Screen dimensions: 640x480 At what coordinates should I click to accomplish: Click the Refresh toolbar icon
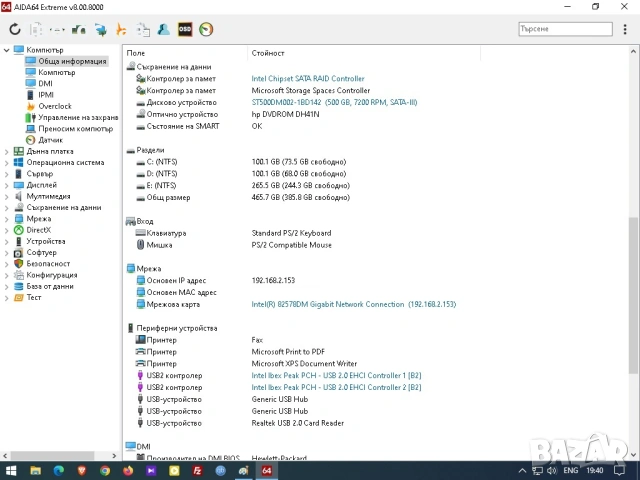(x=15, y=29)
